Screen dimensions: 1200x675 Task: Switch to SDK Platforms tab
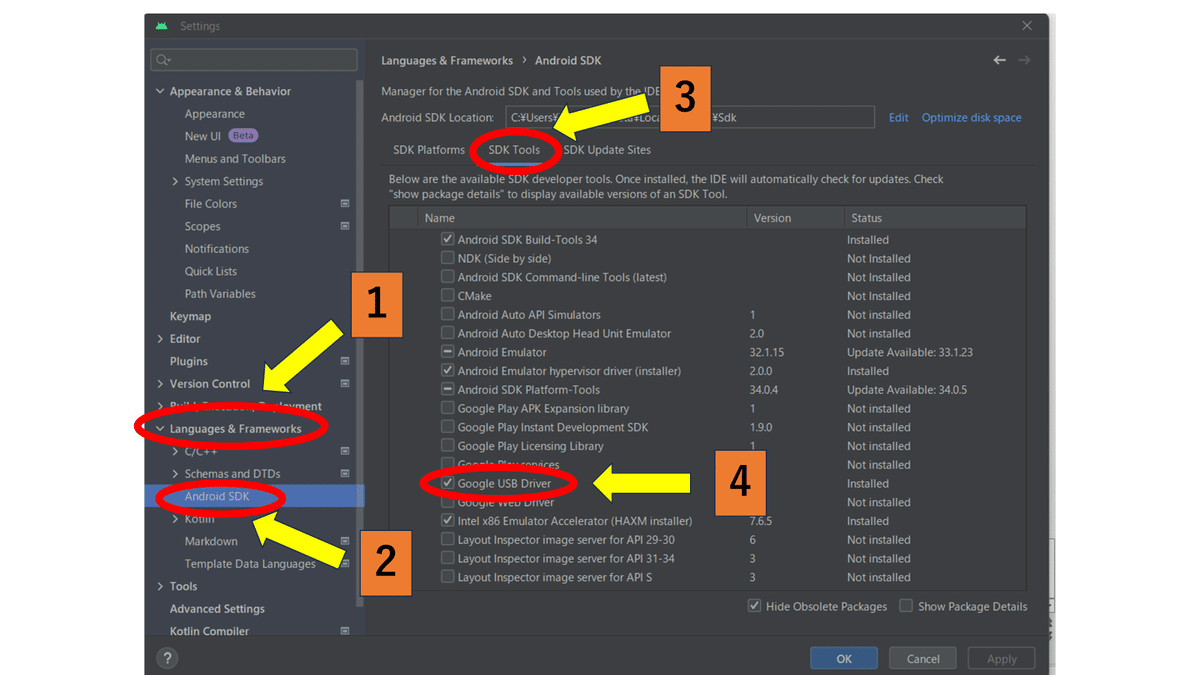[x=429, y=150]
